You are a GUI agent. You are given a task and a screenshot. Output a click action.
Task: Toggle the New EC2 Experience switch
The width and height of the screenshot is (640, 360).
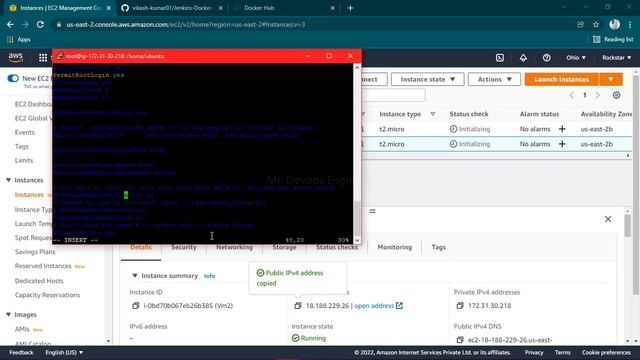pyautogui.click(x=13, y=78)
